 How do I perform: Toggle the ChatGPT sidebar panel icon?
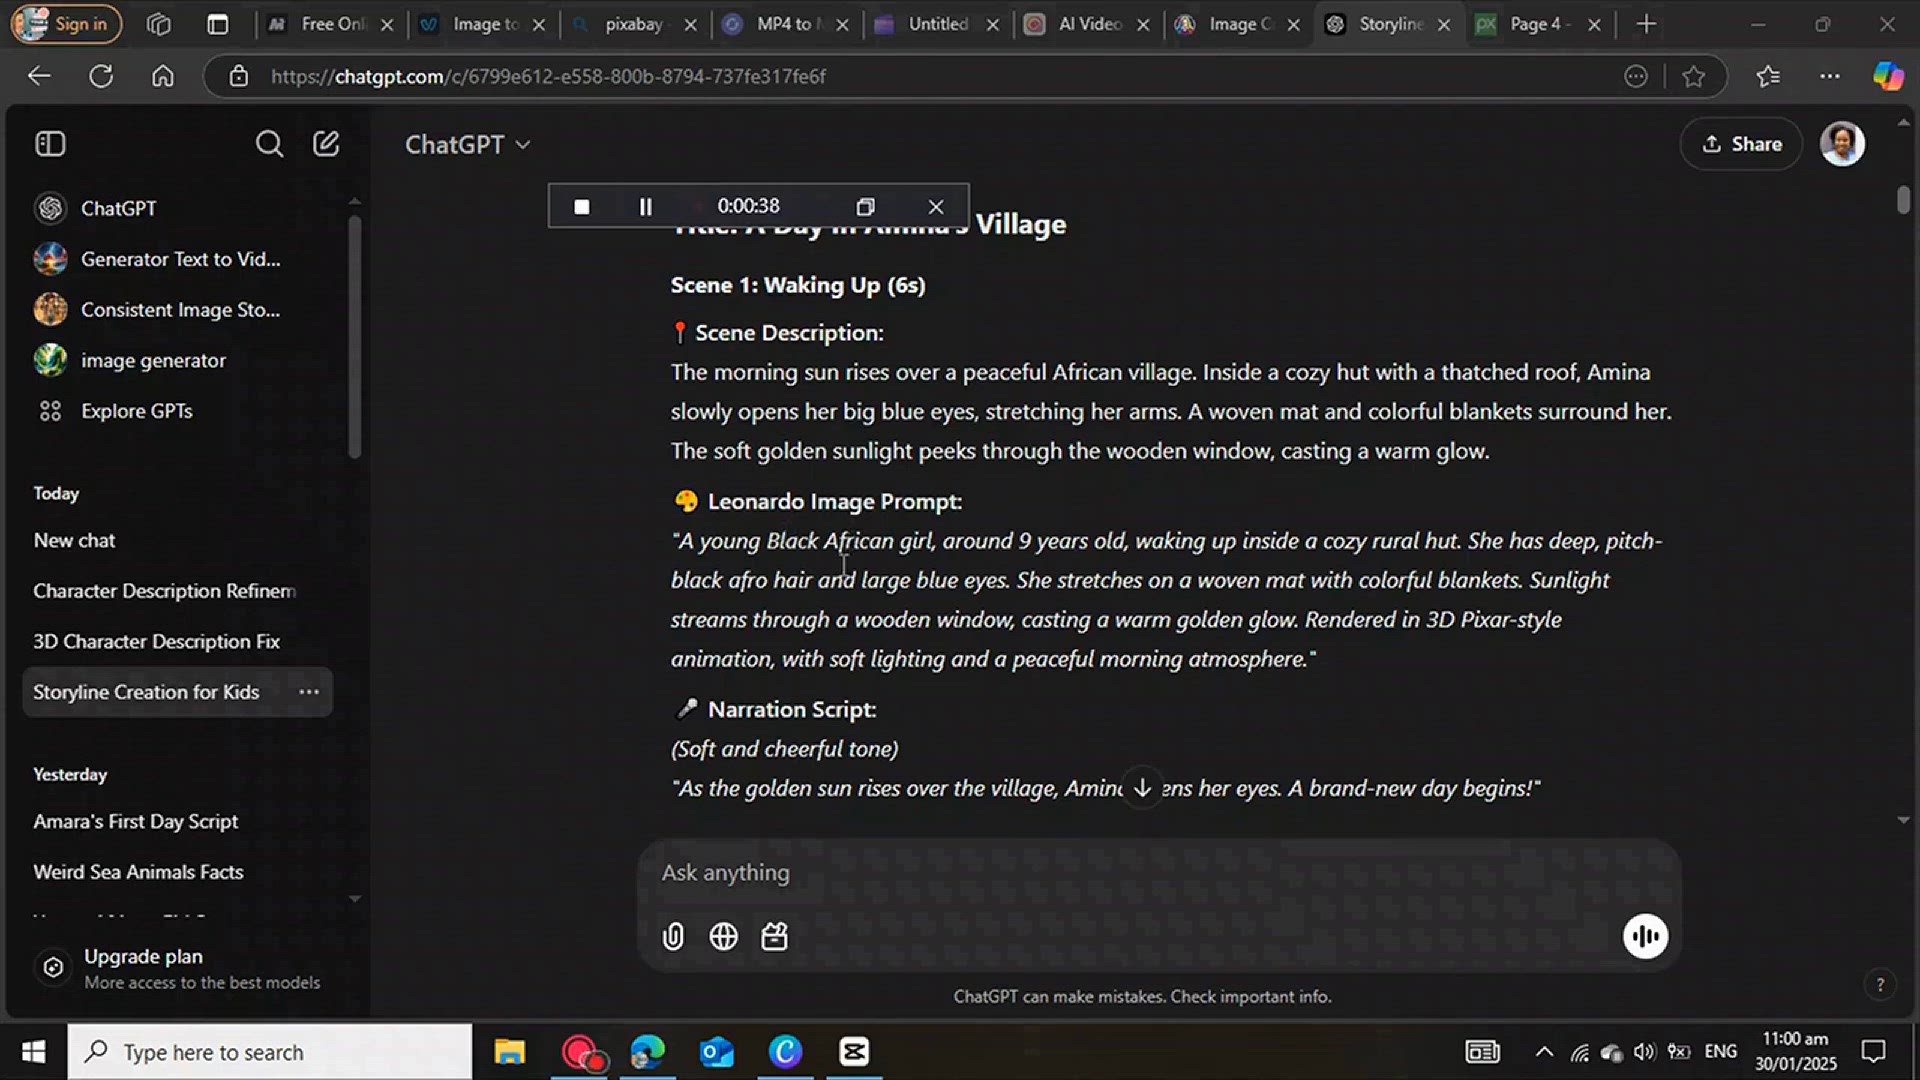tap(50, 144)
